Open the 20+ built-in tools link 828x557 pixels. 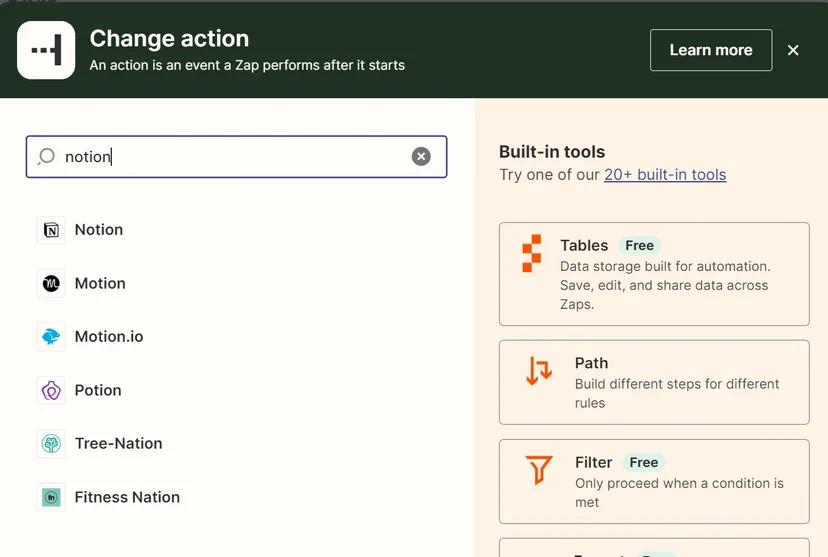(665, 175)
